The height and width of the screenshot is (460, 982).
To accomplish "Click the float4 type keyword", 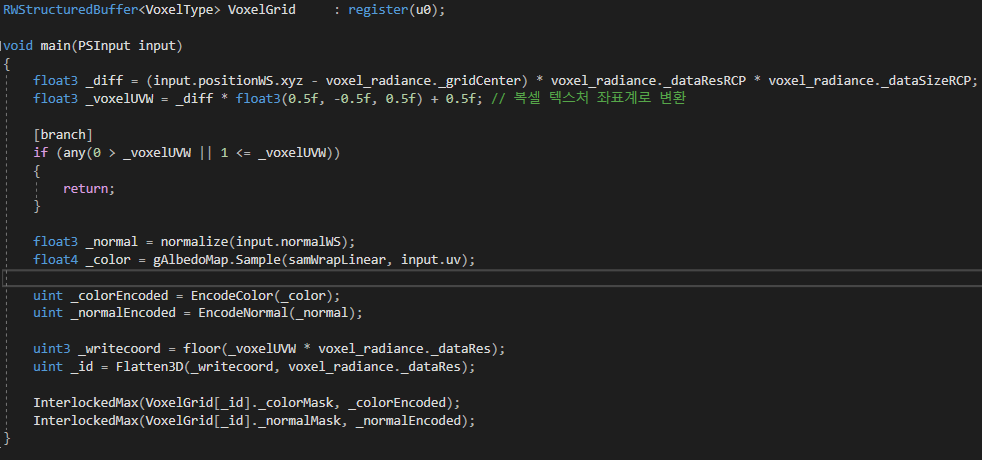I will pyautogui.click(x=55, y=259).
